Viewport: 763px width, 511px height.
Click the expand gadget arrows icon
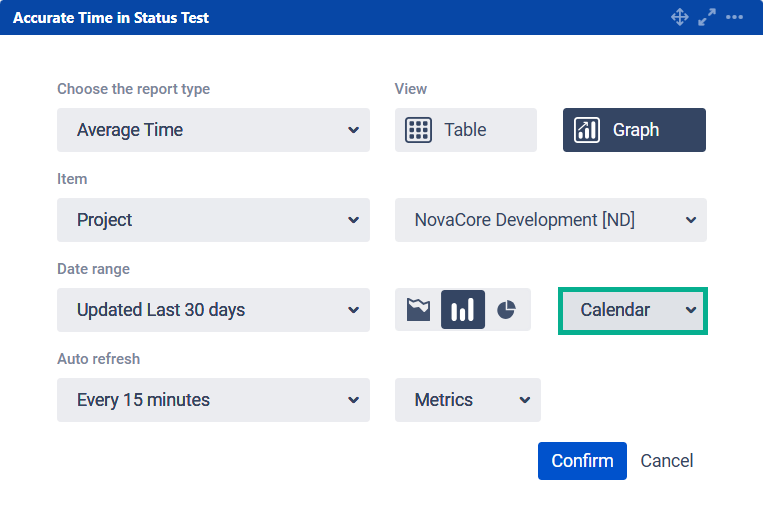(x=707, y=17)
